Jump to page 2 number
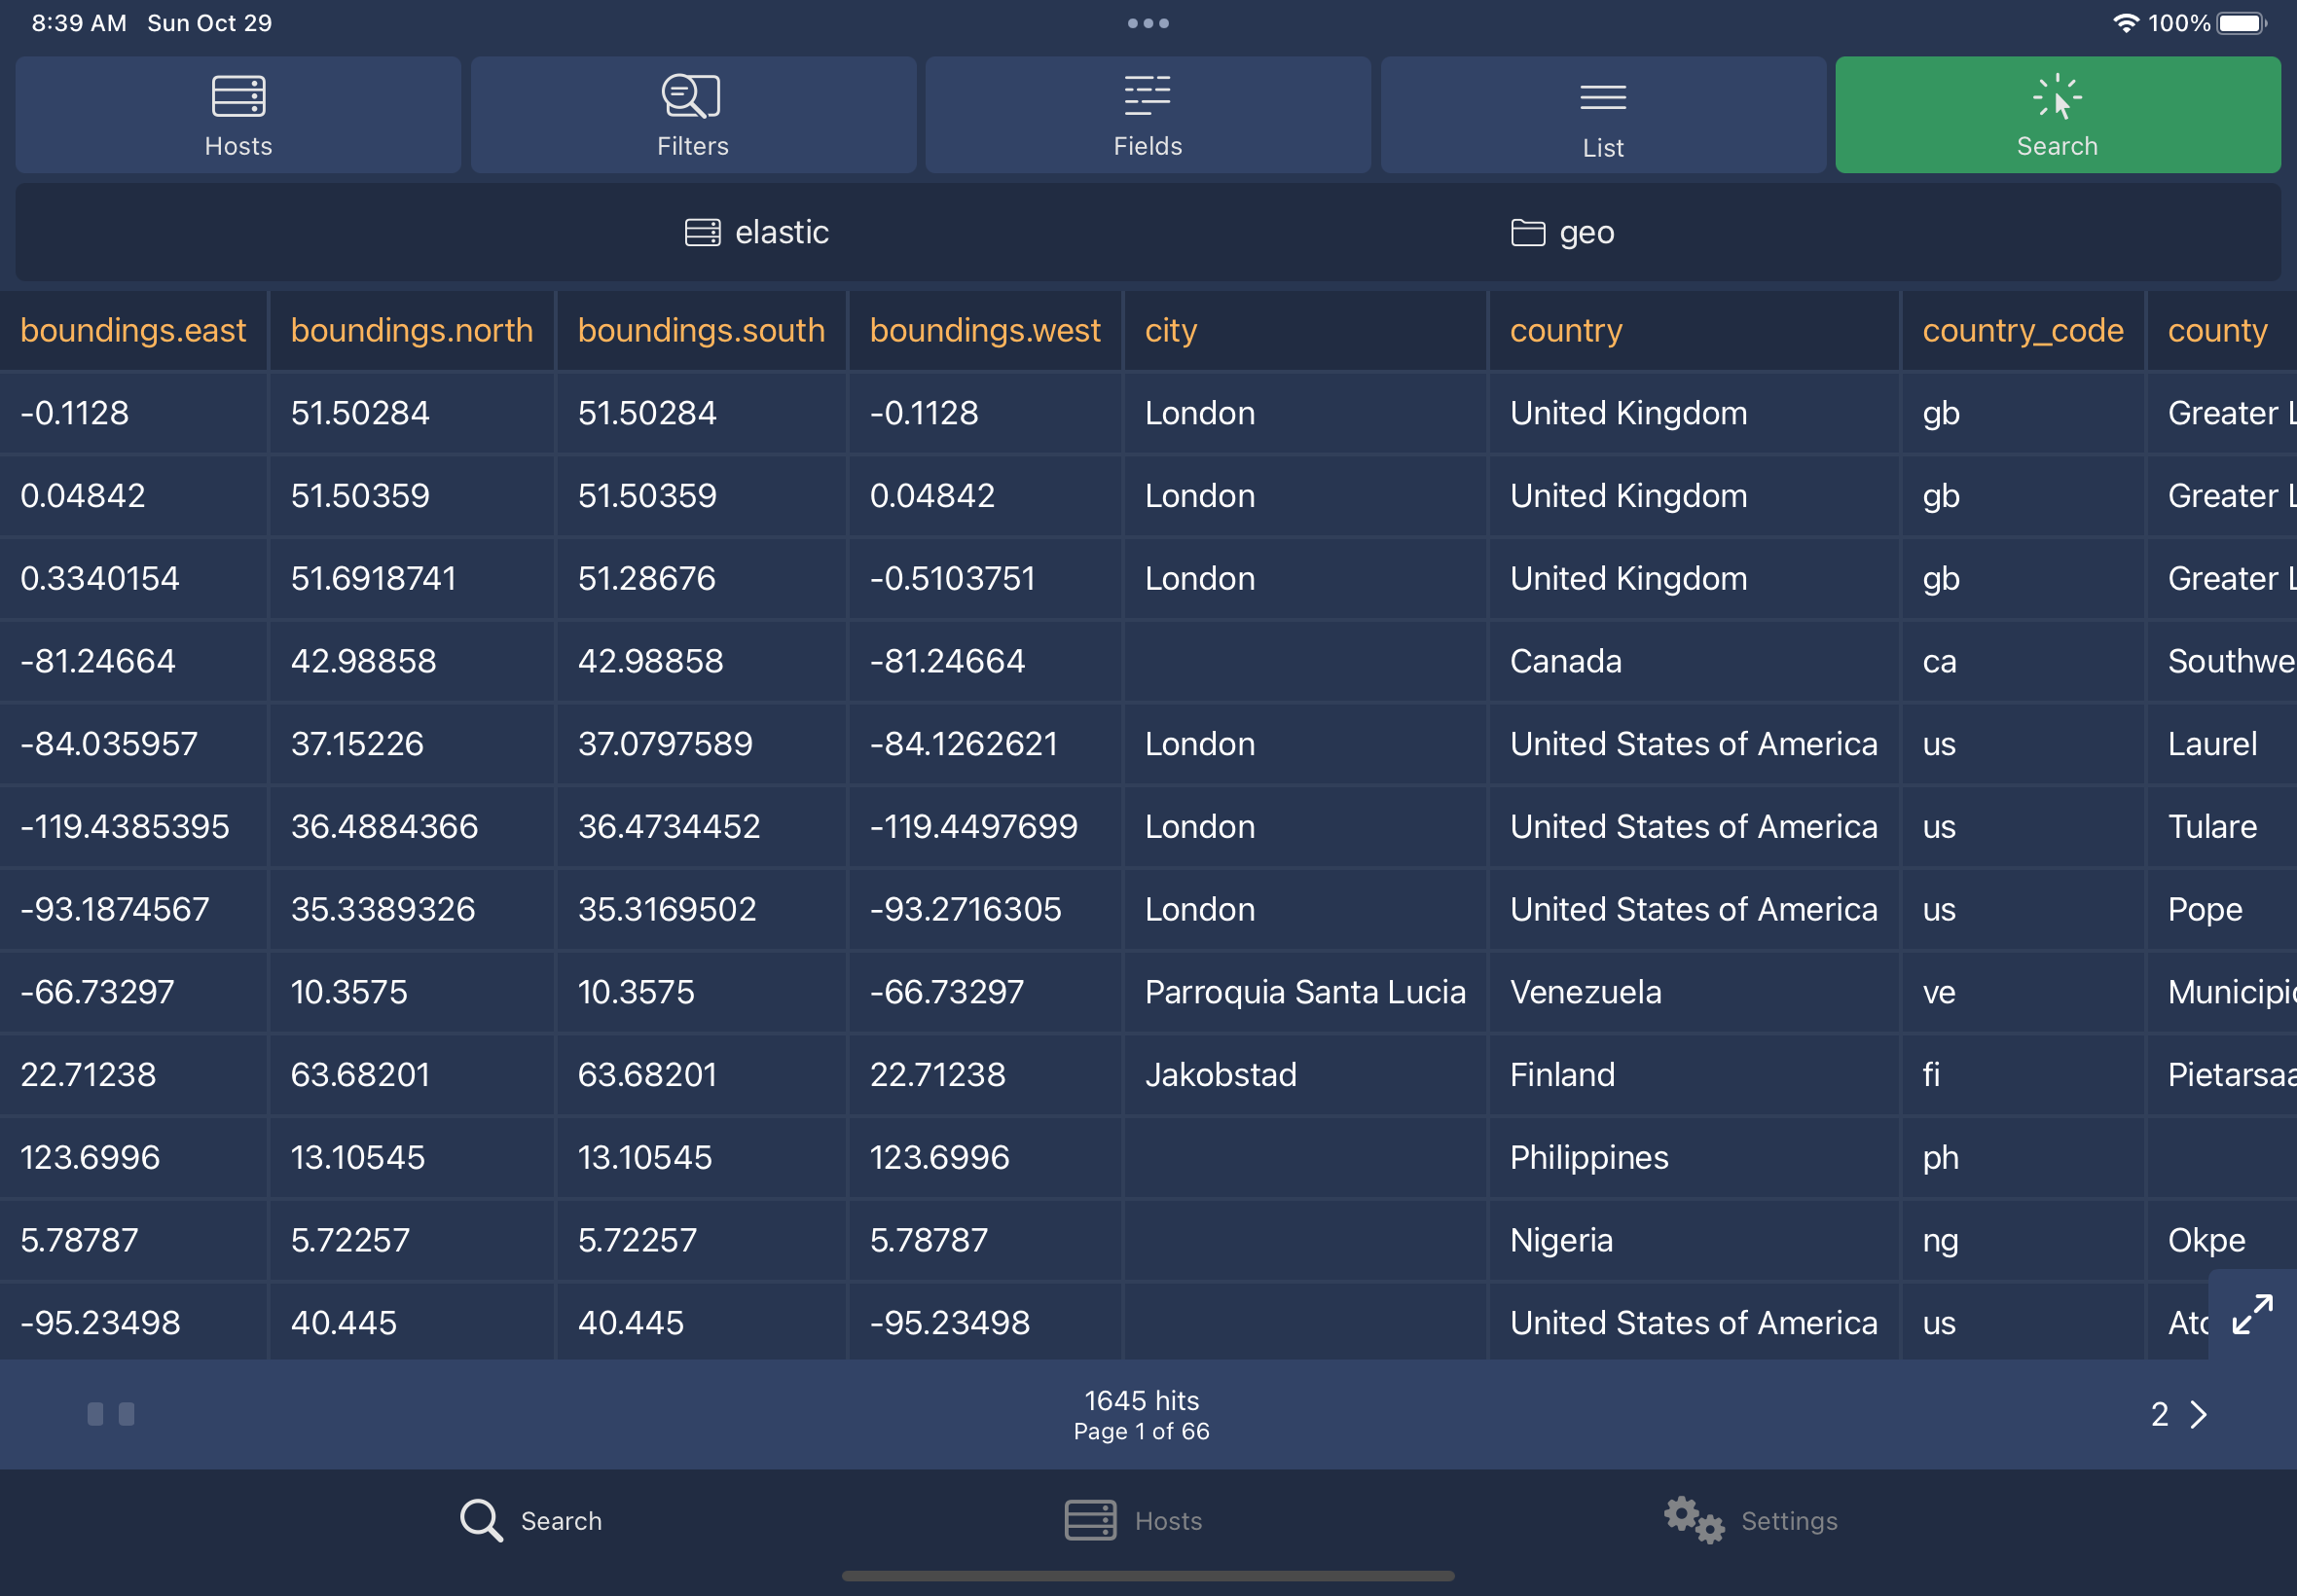2297x1596 pixels. tap(2159, 1414)
